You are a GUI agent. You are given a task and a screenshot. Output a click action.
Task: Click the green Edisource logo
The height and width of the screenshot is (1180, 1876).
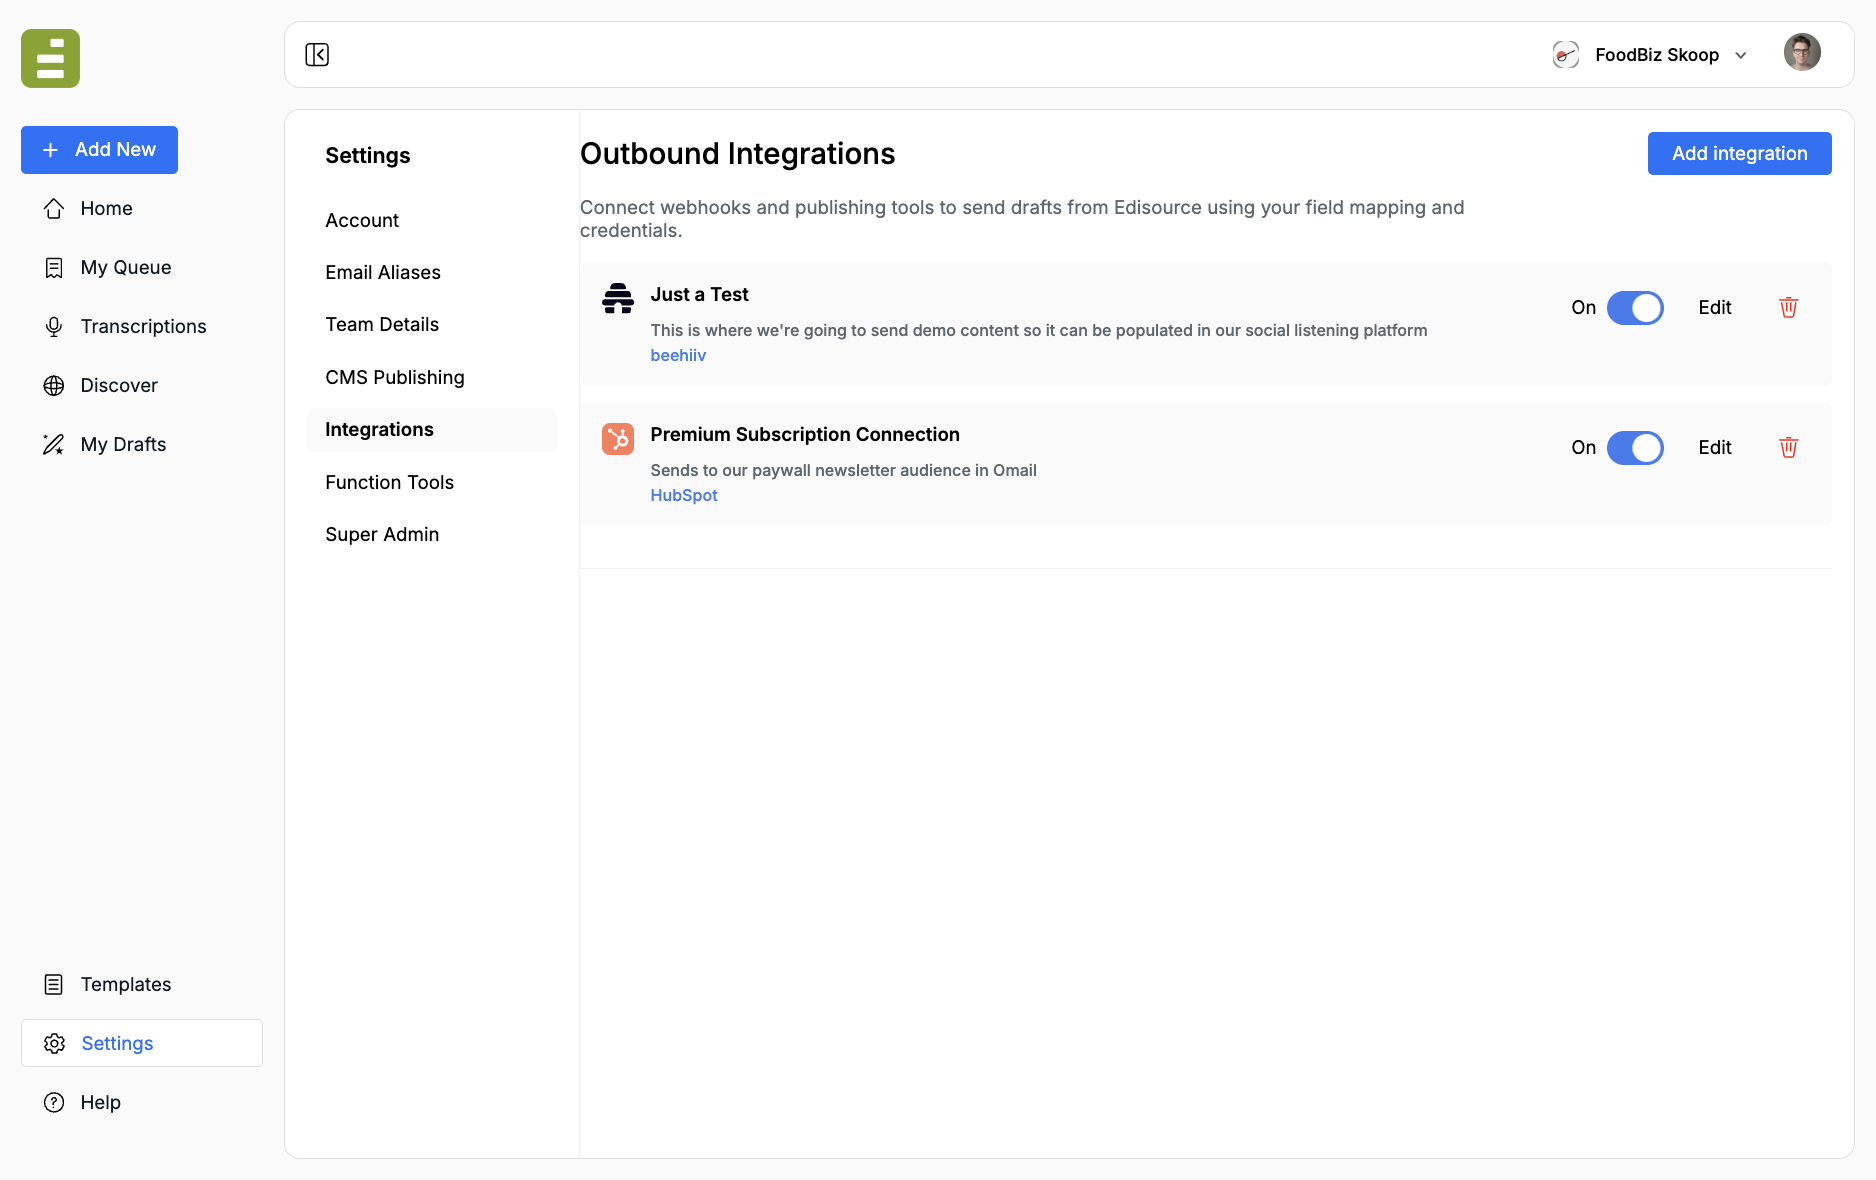50,58
